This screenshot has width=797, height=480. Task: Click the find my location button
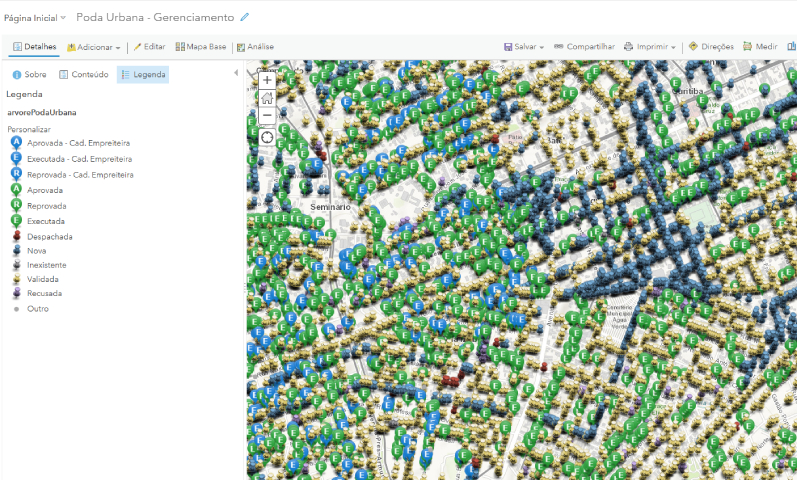point(267,137)
